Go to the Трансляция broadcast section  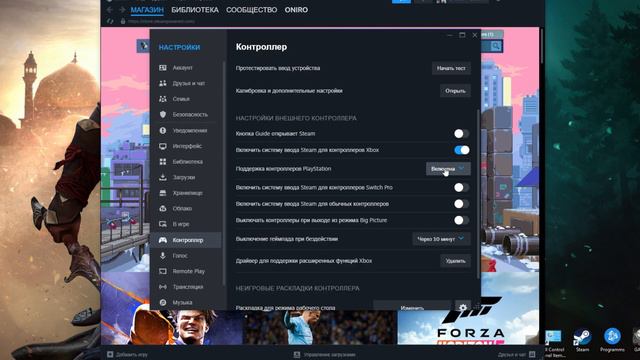click(186, 287)
